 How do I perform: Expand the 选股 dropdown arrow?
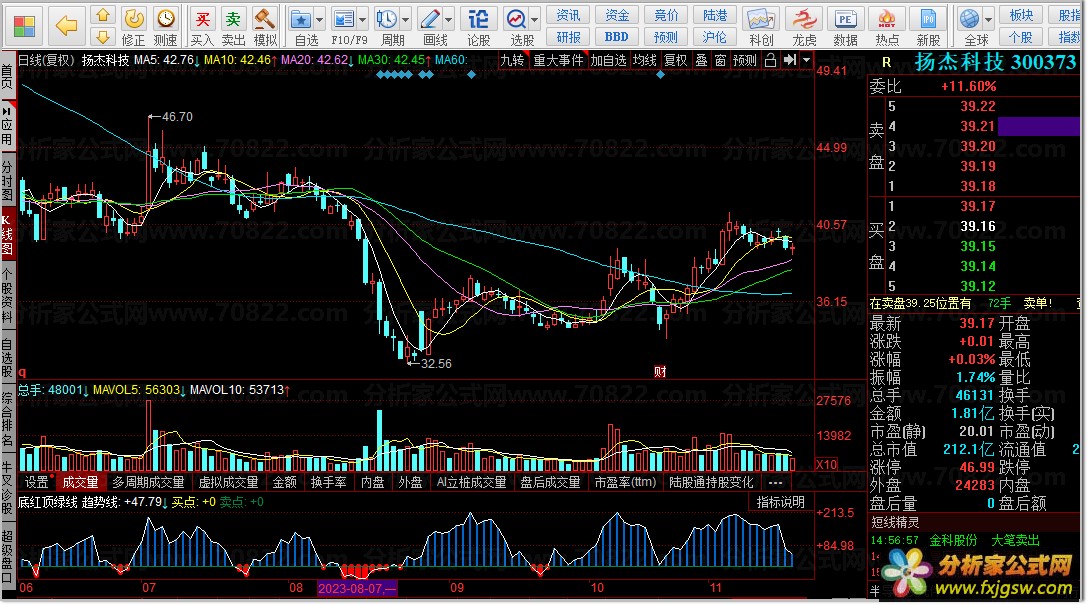[x=535, y=19]
